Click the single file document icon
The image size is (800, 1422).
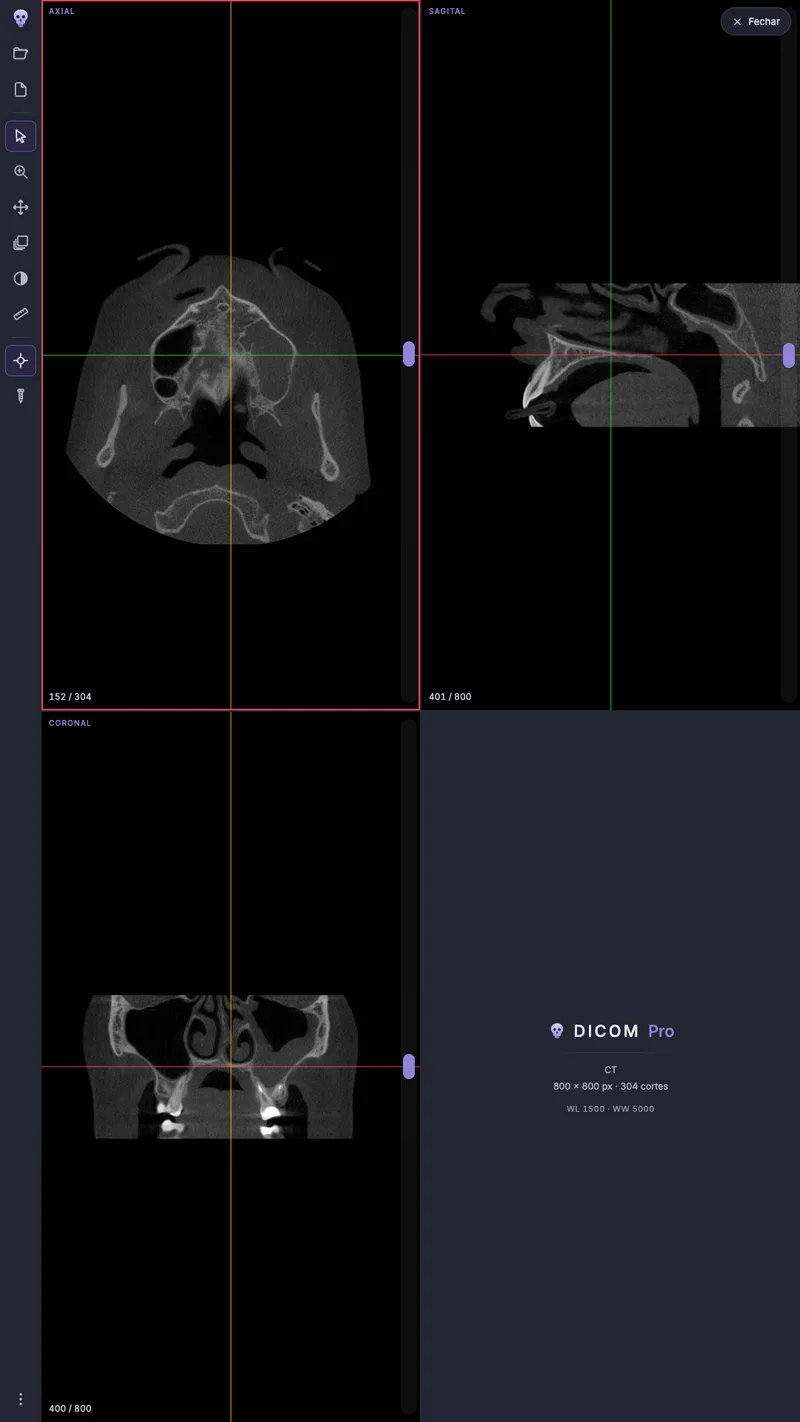(20, 89)
